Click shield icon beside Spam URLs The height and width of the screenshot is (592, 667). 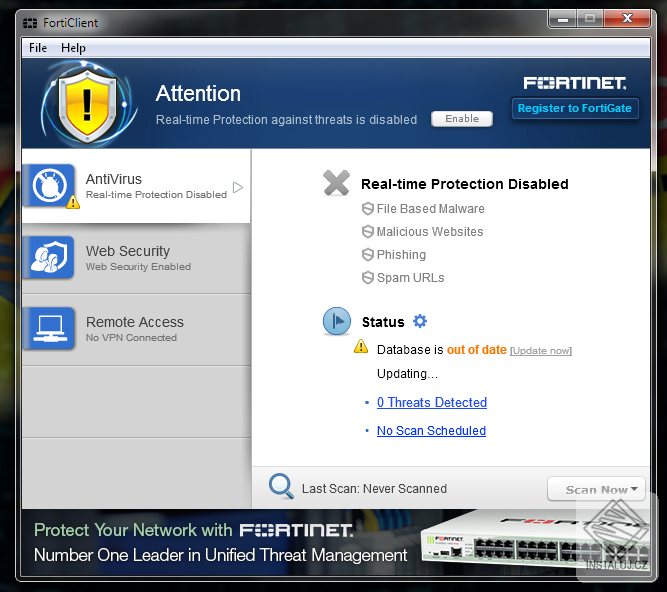(x=368, y=278)
